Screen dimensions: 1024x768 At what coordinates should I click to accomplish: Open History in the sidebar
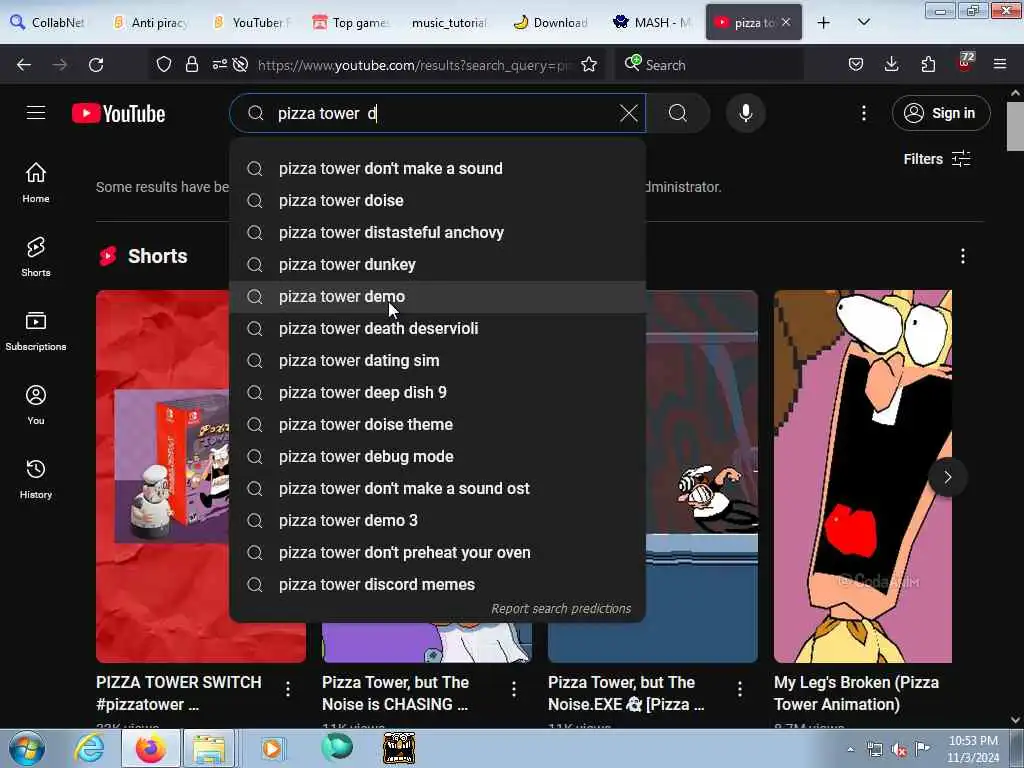tap(36, 479)
